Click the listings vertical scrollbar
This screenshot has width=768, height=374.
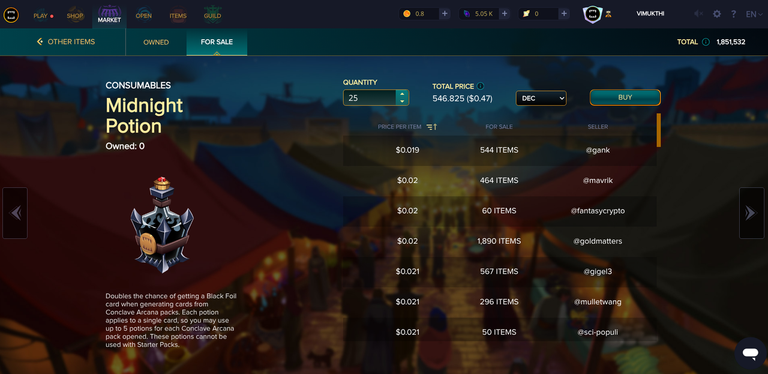tap(659, 130)
